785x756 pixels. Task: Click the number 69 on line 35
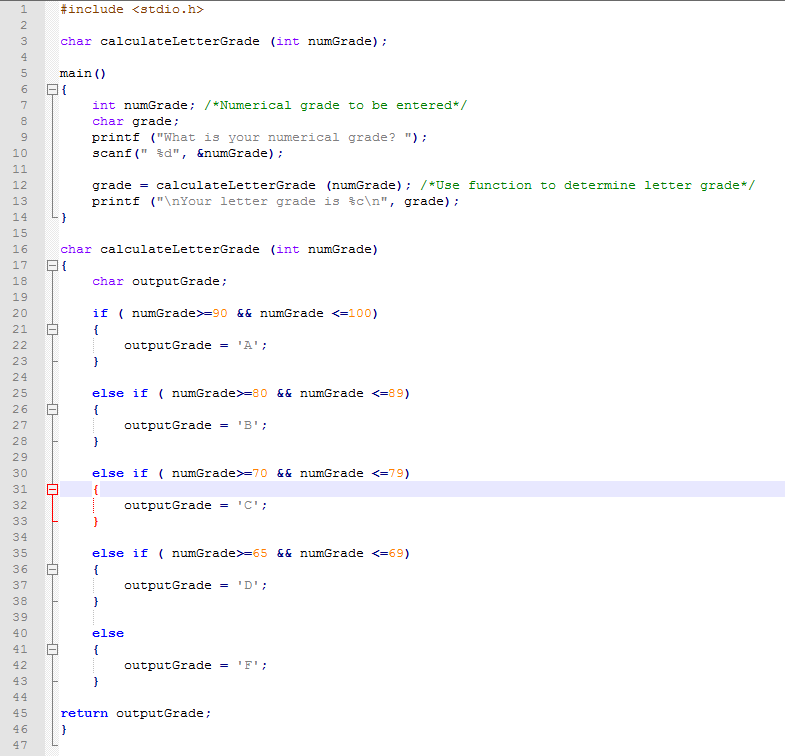coord(396,554)
